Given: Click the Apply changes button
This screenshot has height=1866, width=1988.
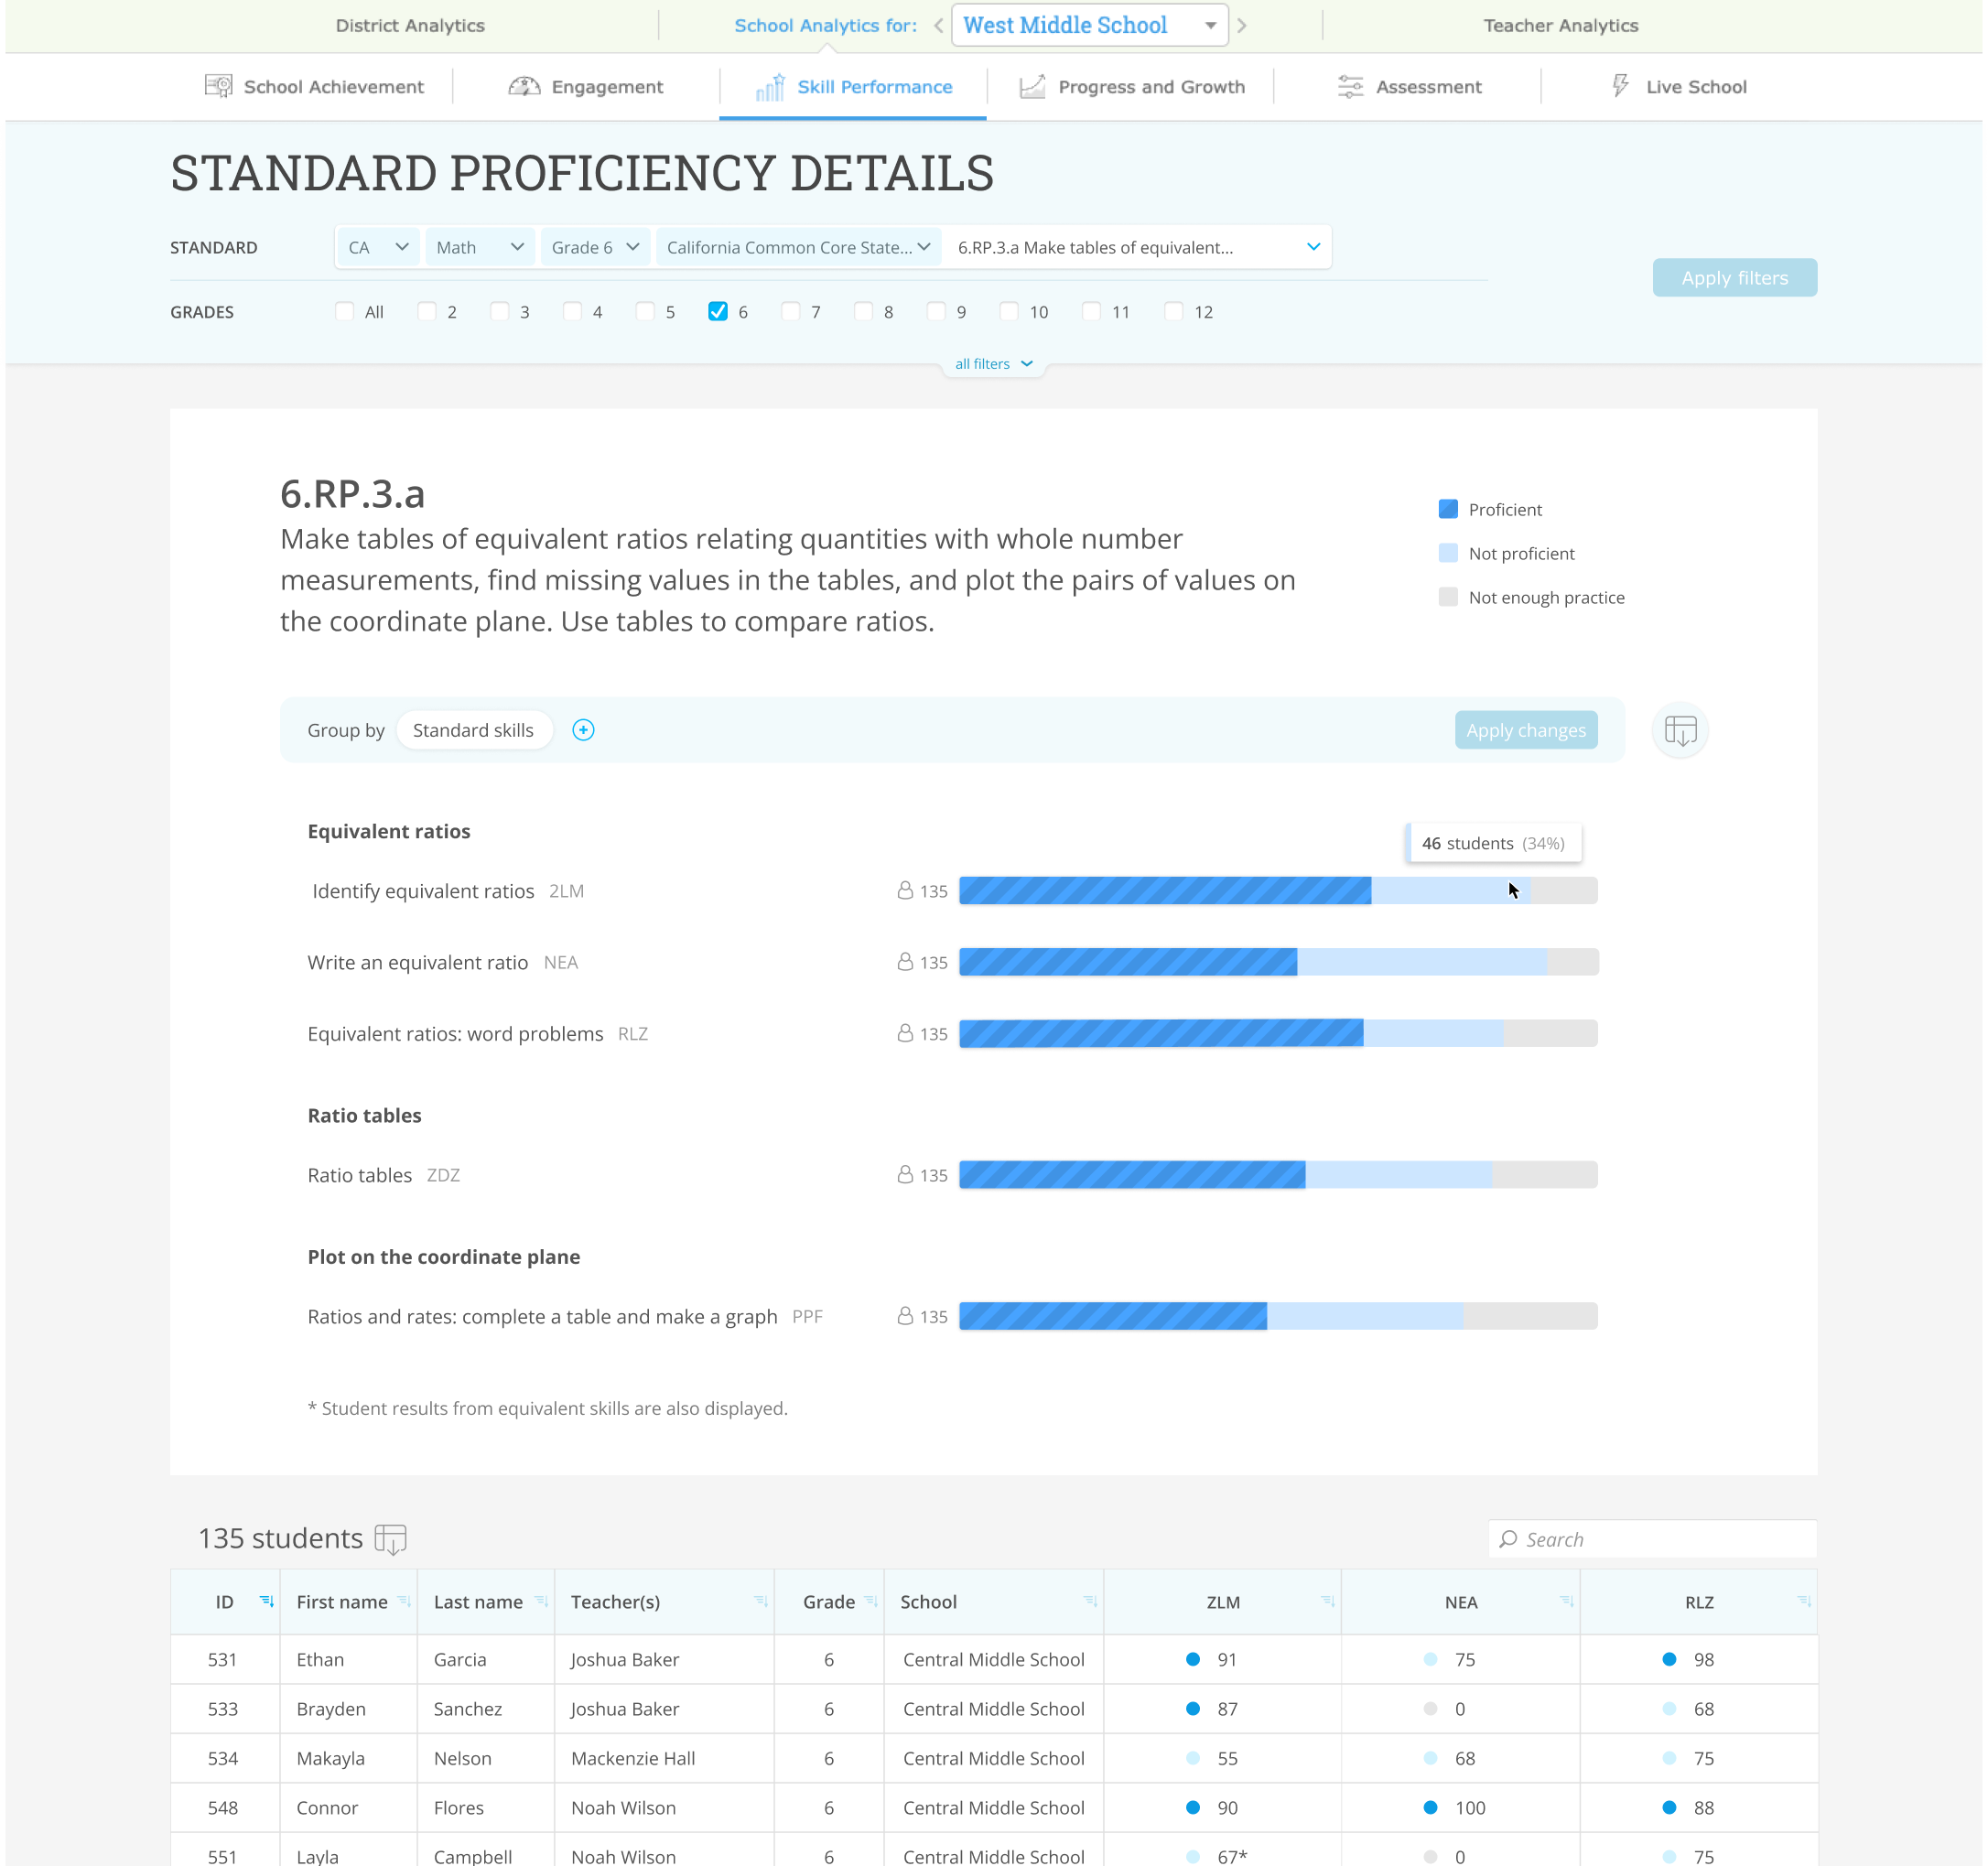Looking at the screenshot, I should click(1525, 731).
